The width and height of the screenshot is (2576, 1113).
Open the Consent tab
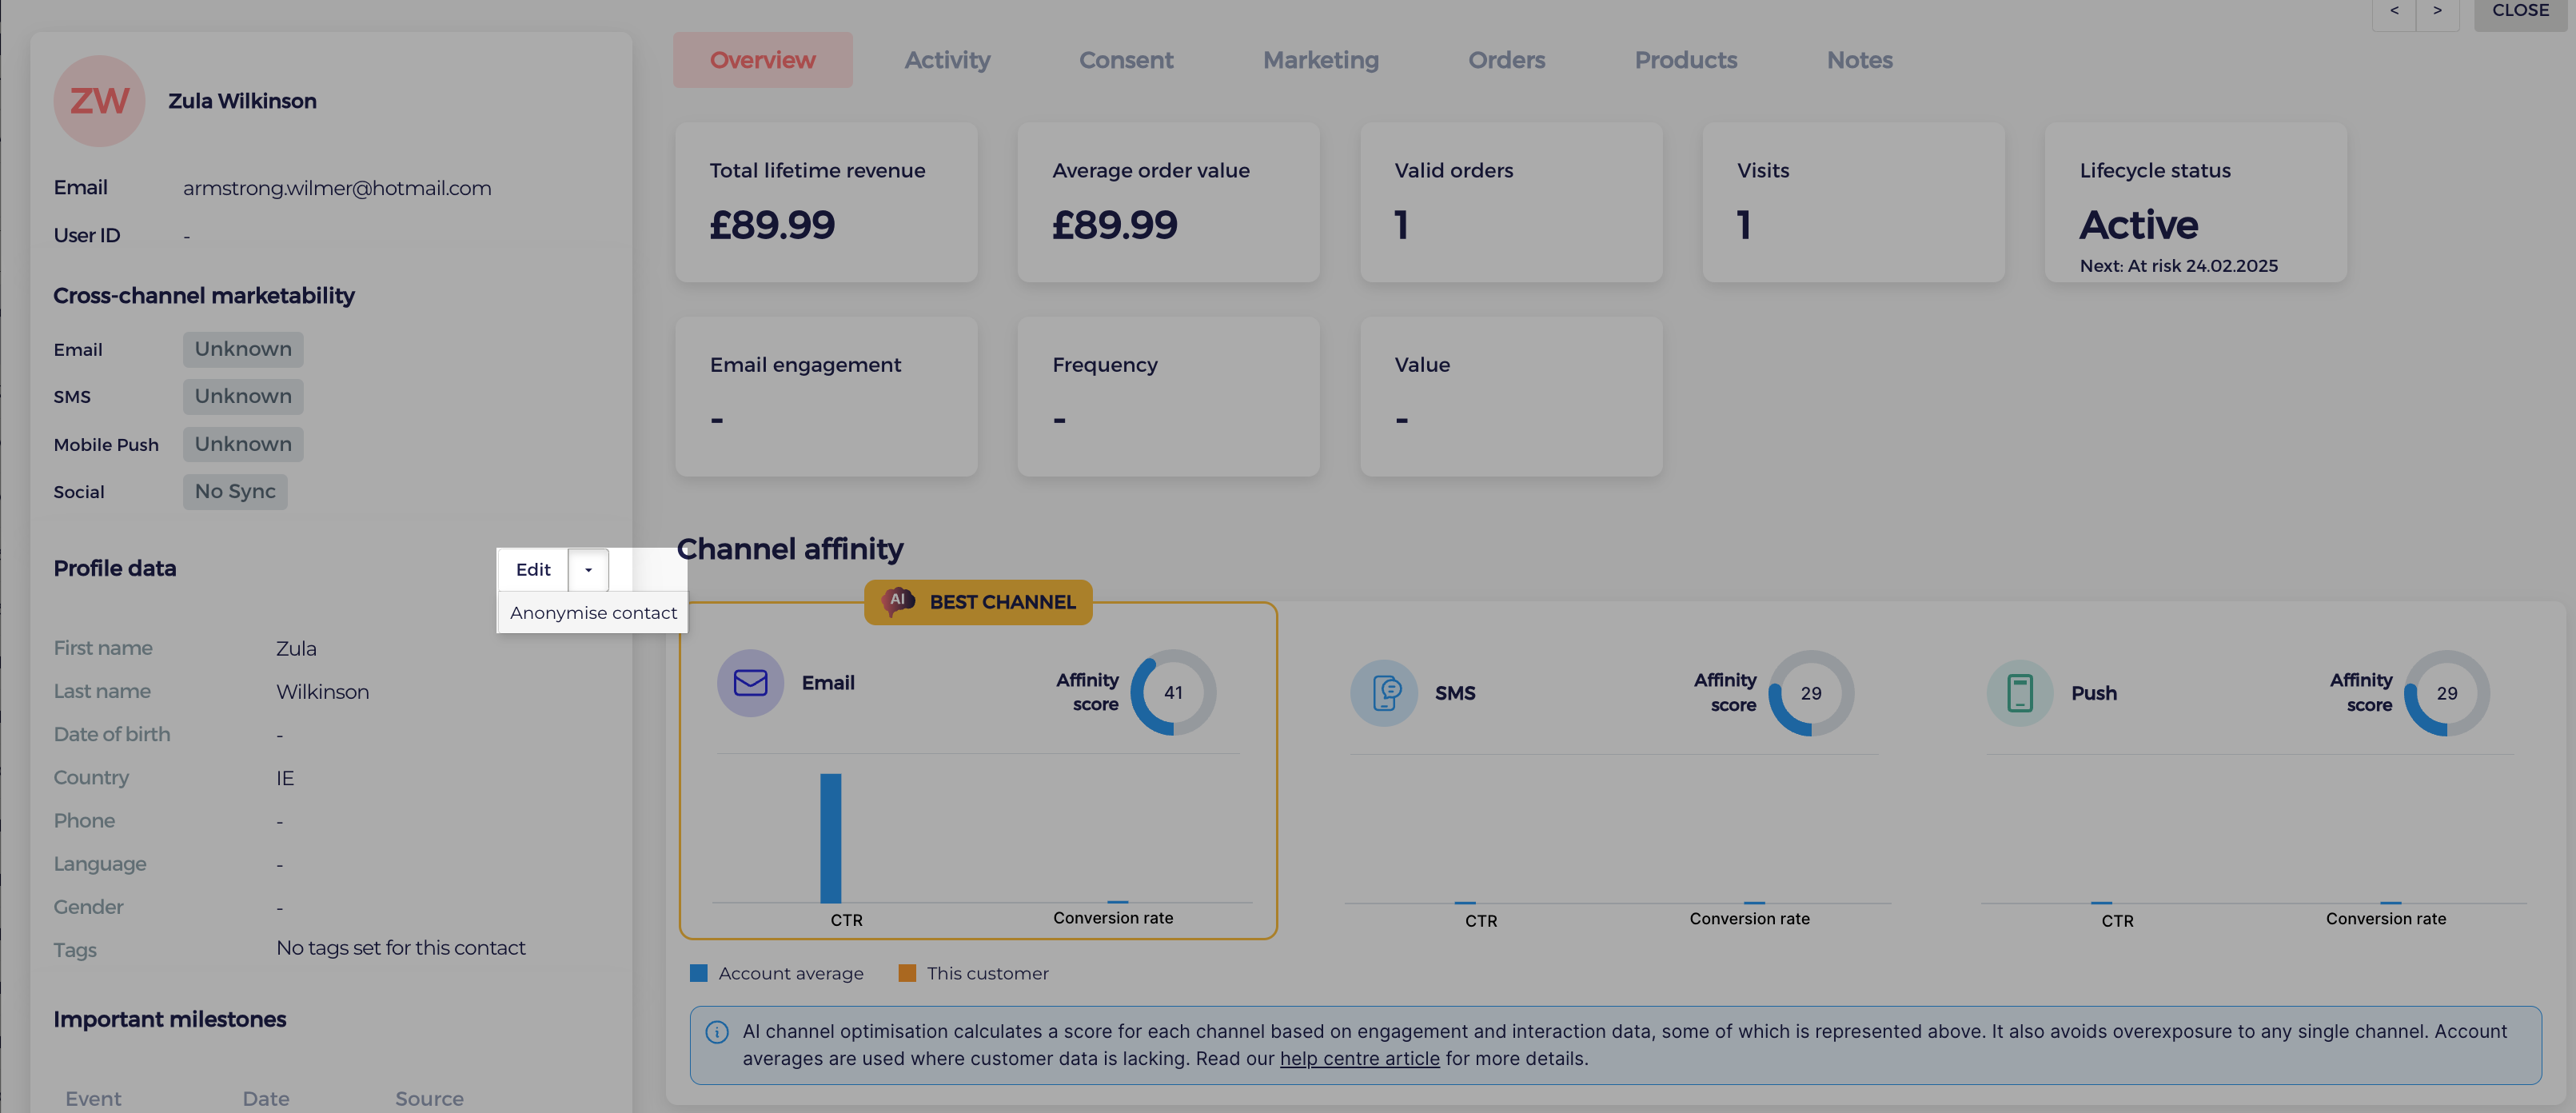pos(1126,60)
